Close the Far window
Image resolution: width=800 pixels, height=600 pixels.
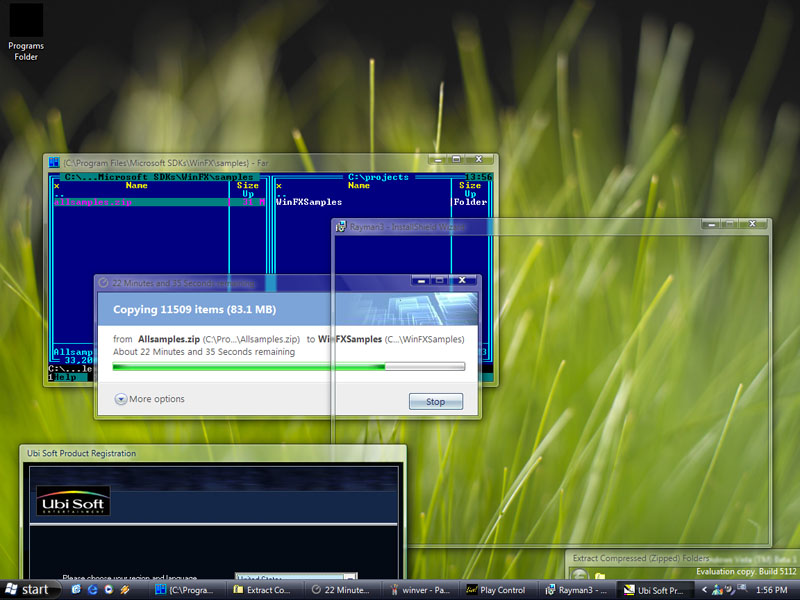pyautogui.click(x=479, y=159)
